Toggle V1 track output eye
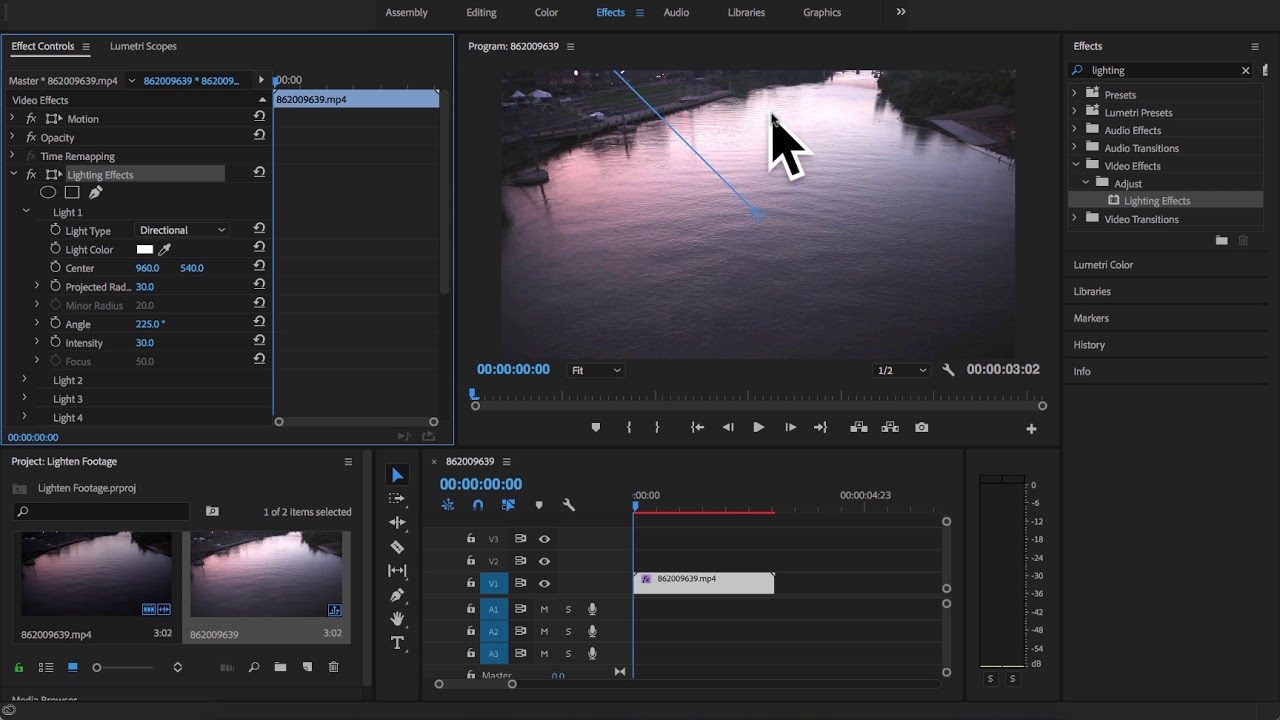This screenshot has height=720, width=1280. coord(544,583)
